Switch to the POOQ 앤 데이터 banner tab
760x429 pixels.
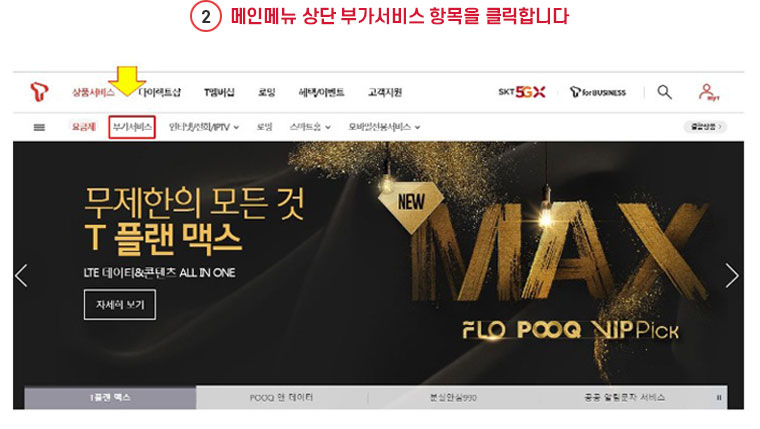coord(282,397)
